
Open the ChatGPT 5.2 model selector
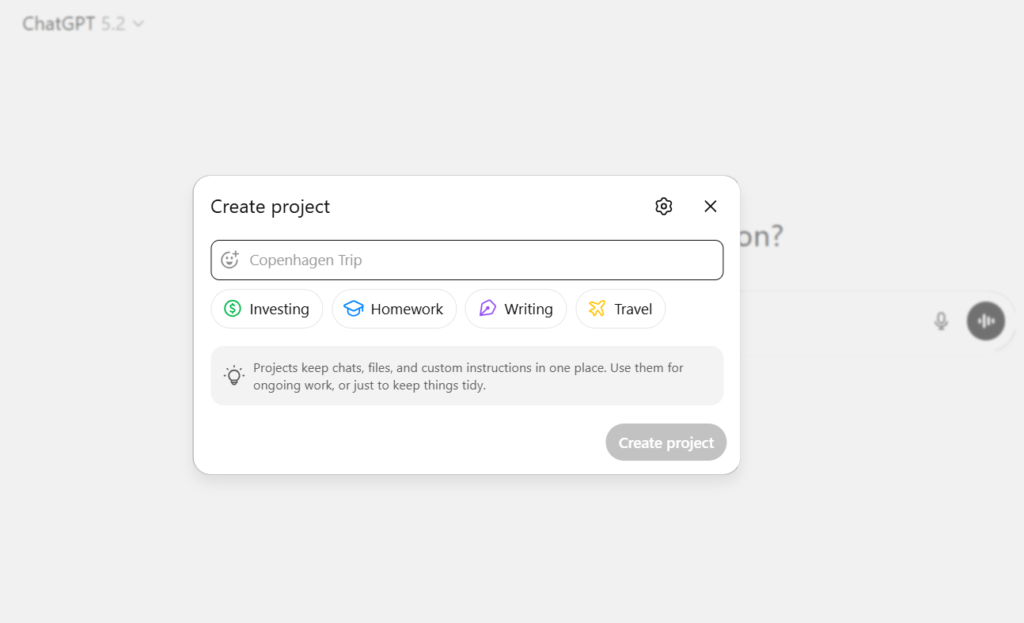coord(84,22)
